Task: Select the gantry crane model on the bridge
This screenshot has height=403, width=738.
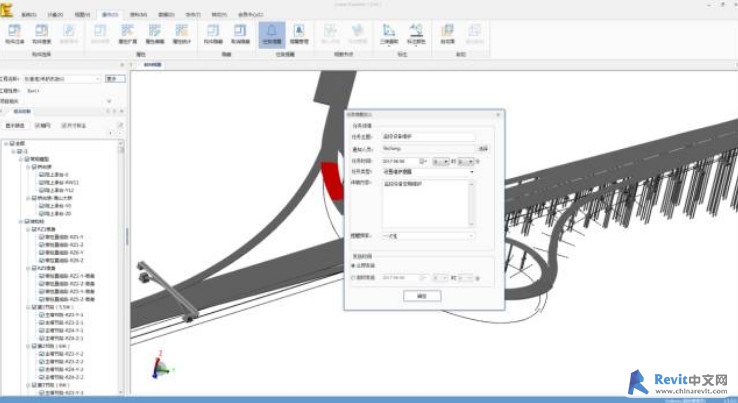Action: (x=168, y=292)
